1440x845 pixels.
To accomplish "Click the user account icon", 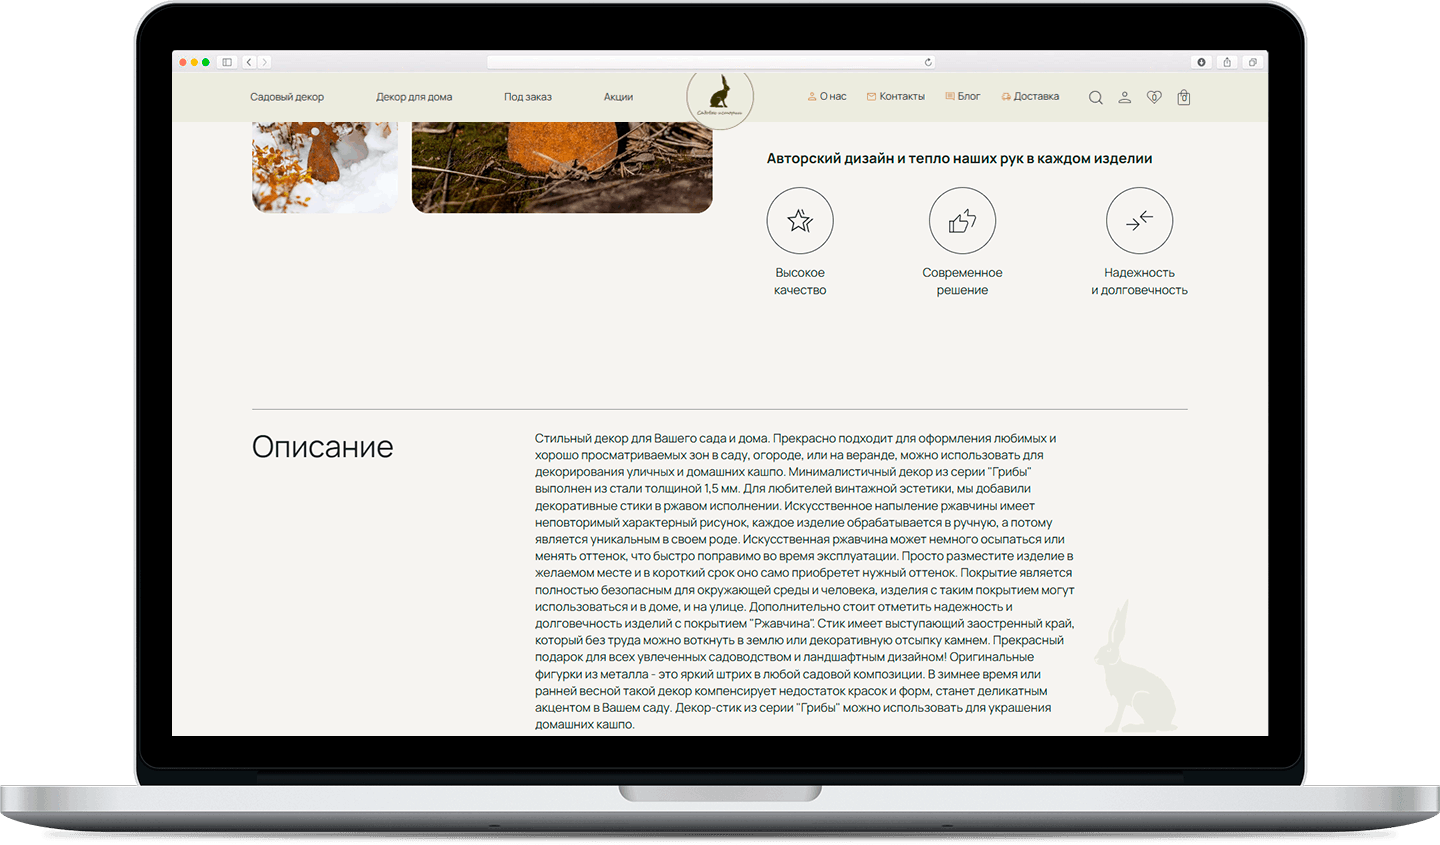I will coord(1124,96).
